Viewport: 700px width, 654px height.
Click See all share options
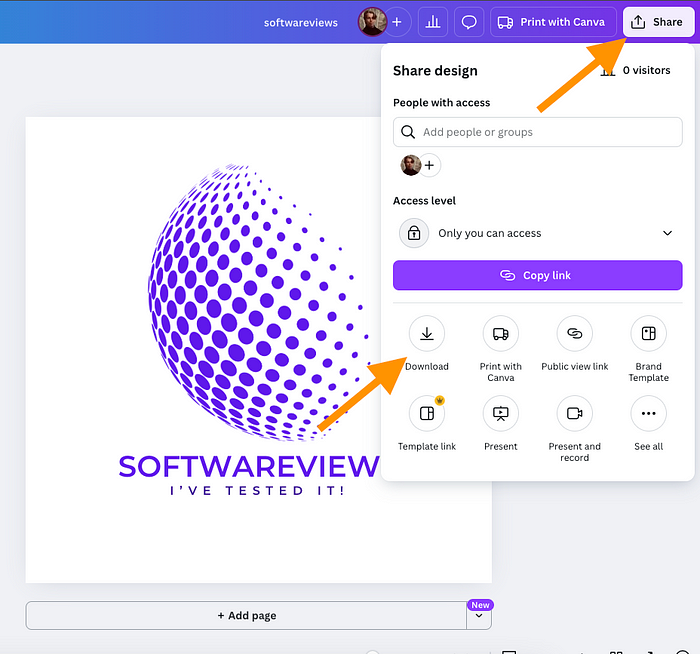tap(648, 413)
